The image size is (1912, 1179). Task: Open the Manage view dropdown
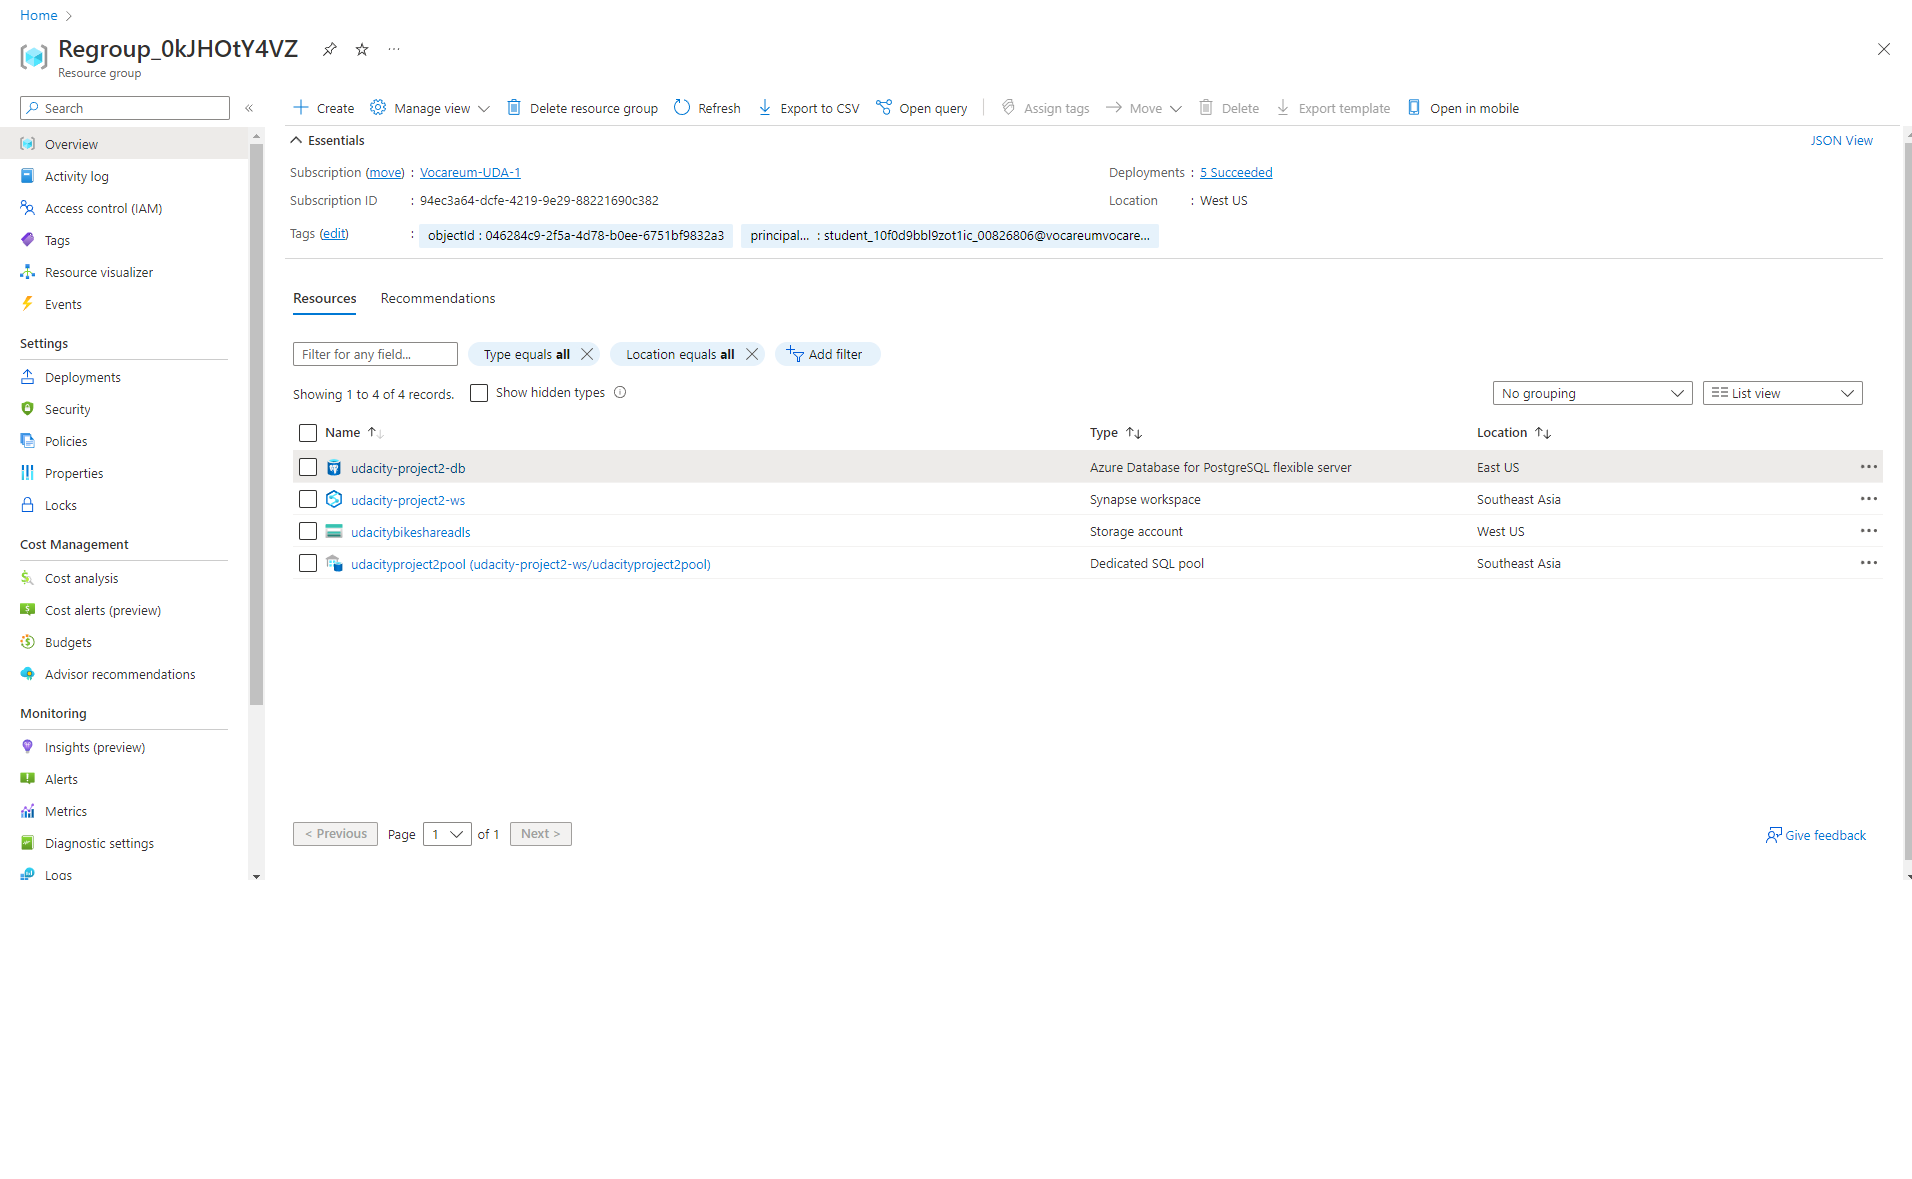430,108
